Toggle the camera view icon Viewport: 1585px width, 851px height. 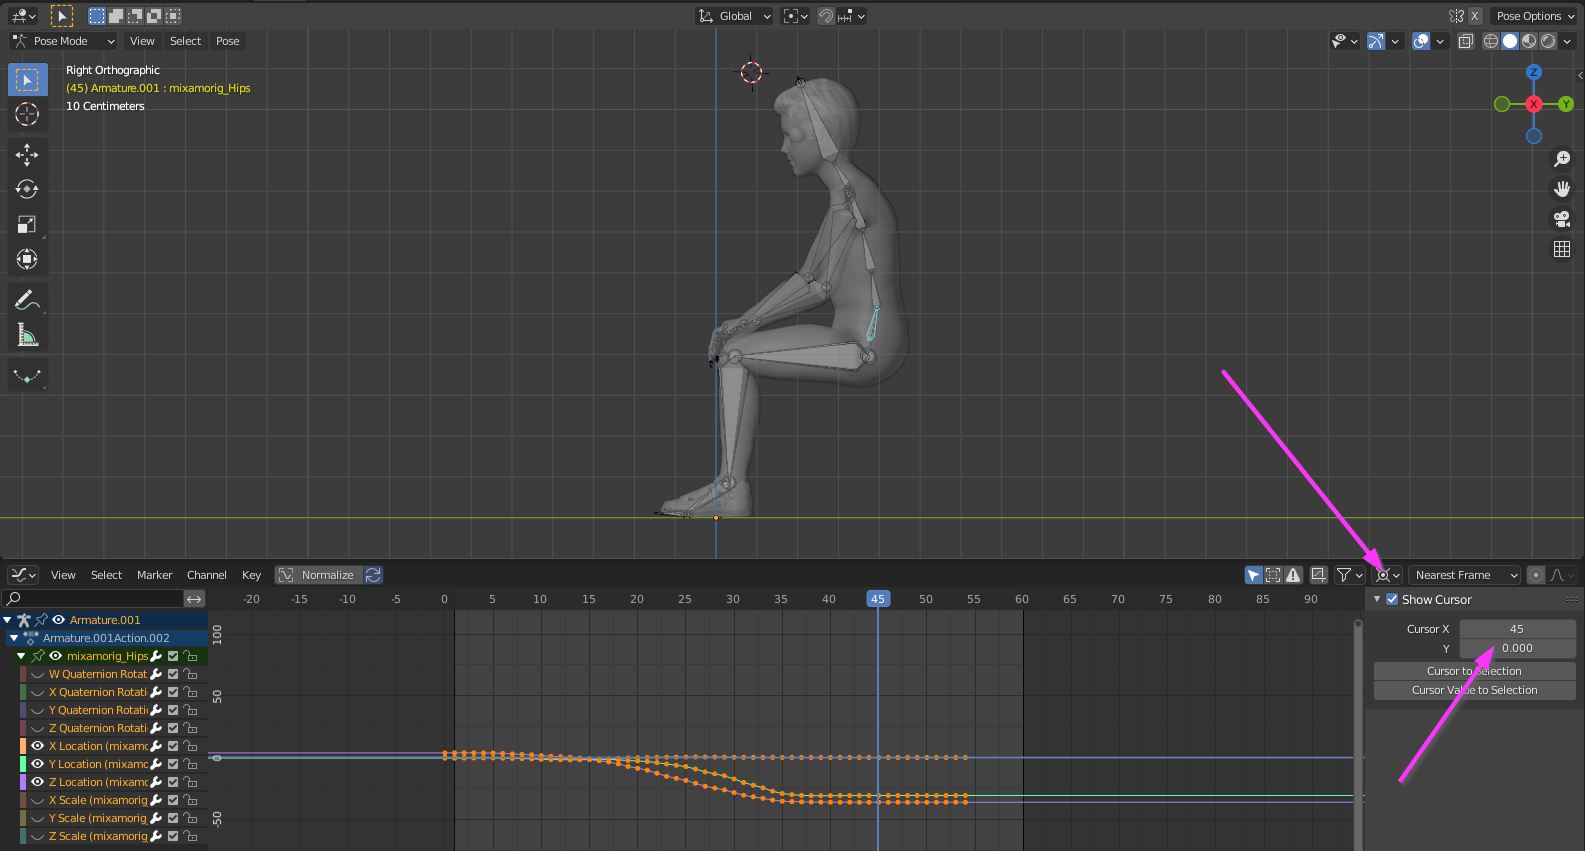click(x=1562, y=219)
